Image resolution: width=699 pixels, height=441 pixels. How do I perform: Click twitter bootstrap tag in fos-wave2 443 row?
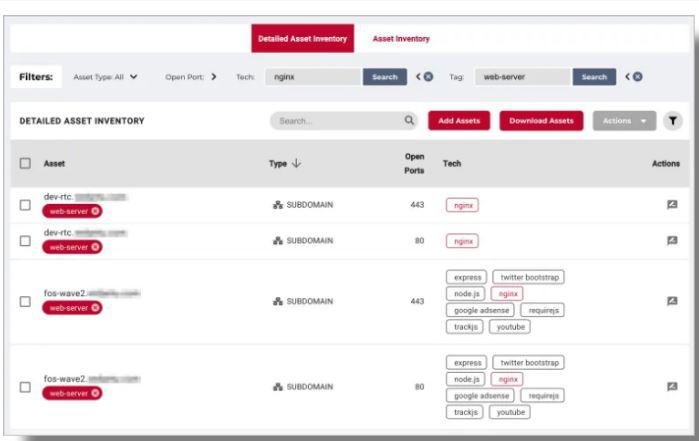coord(529,277)
